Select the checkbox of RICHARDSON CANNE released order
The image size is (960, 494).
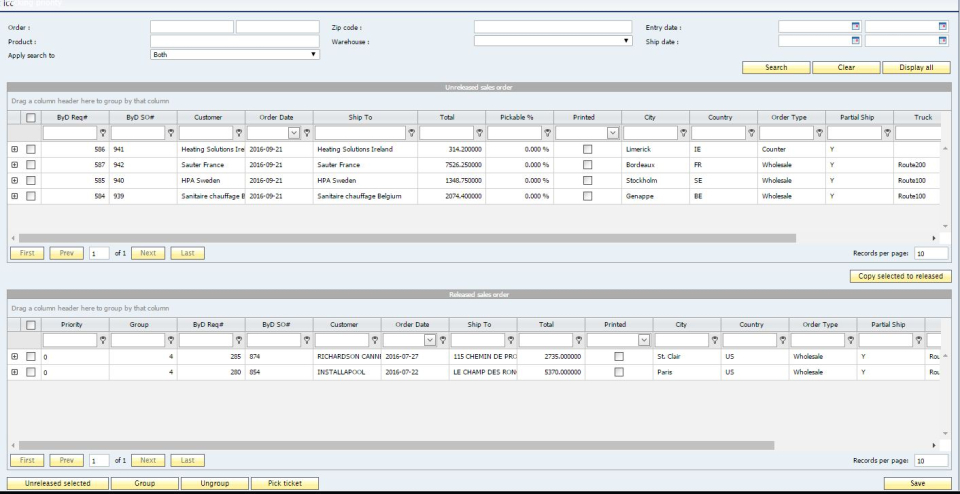[x=31, y=356]
